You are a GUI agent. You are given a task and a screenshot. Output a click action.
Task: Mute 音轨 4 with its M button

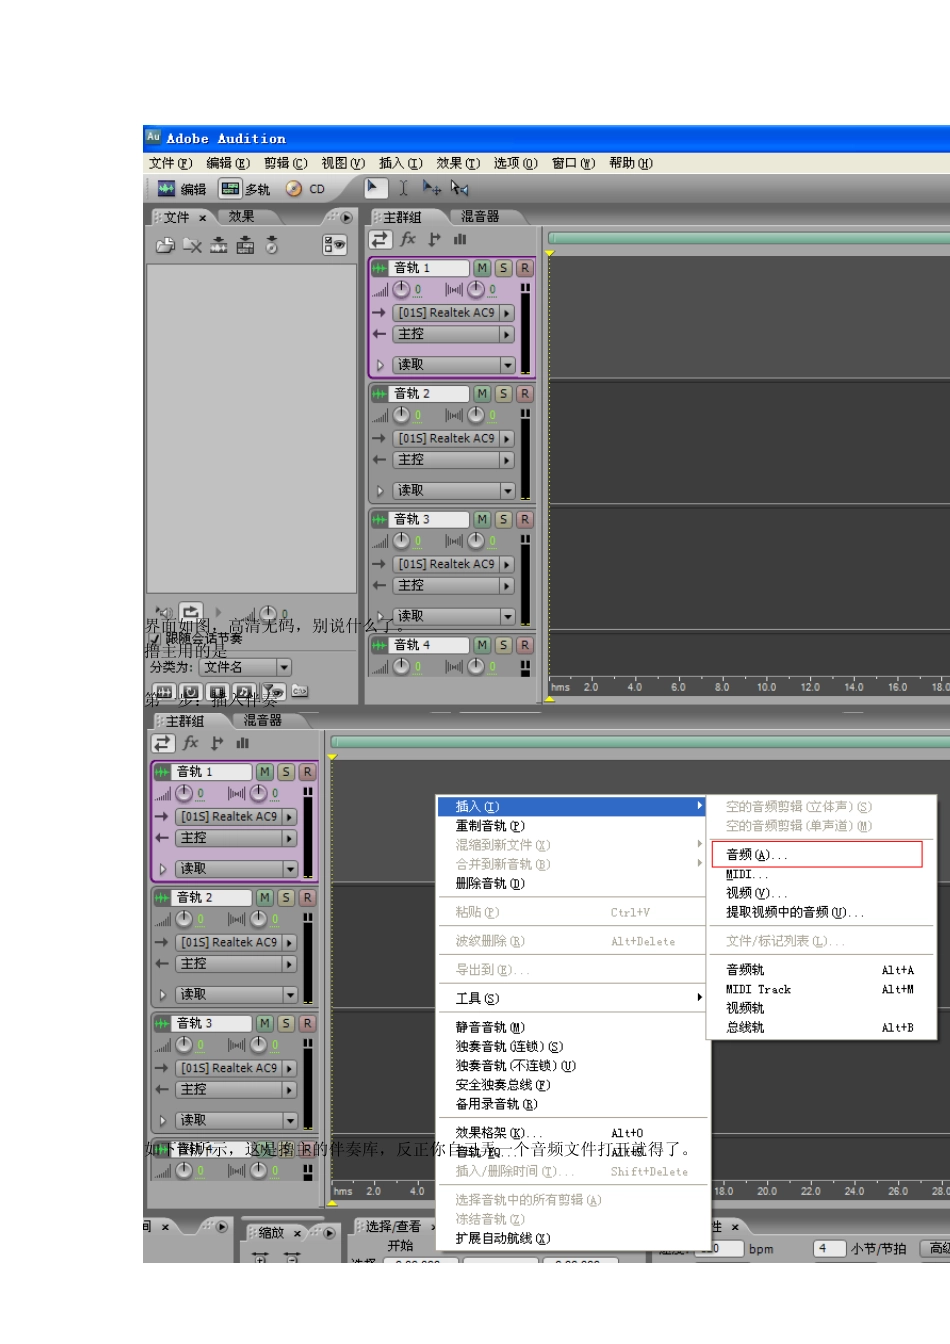[482, 646]
